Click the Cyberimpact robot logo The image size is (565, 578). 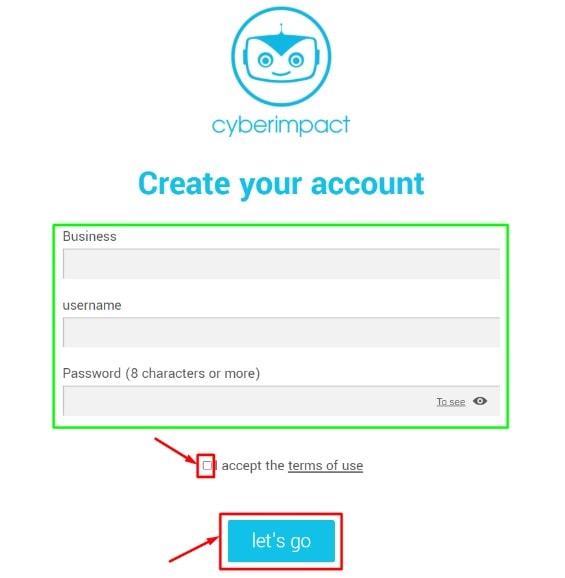[x=281, y=56]
